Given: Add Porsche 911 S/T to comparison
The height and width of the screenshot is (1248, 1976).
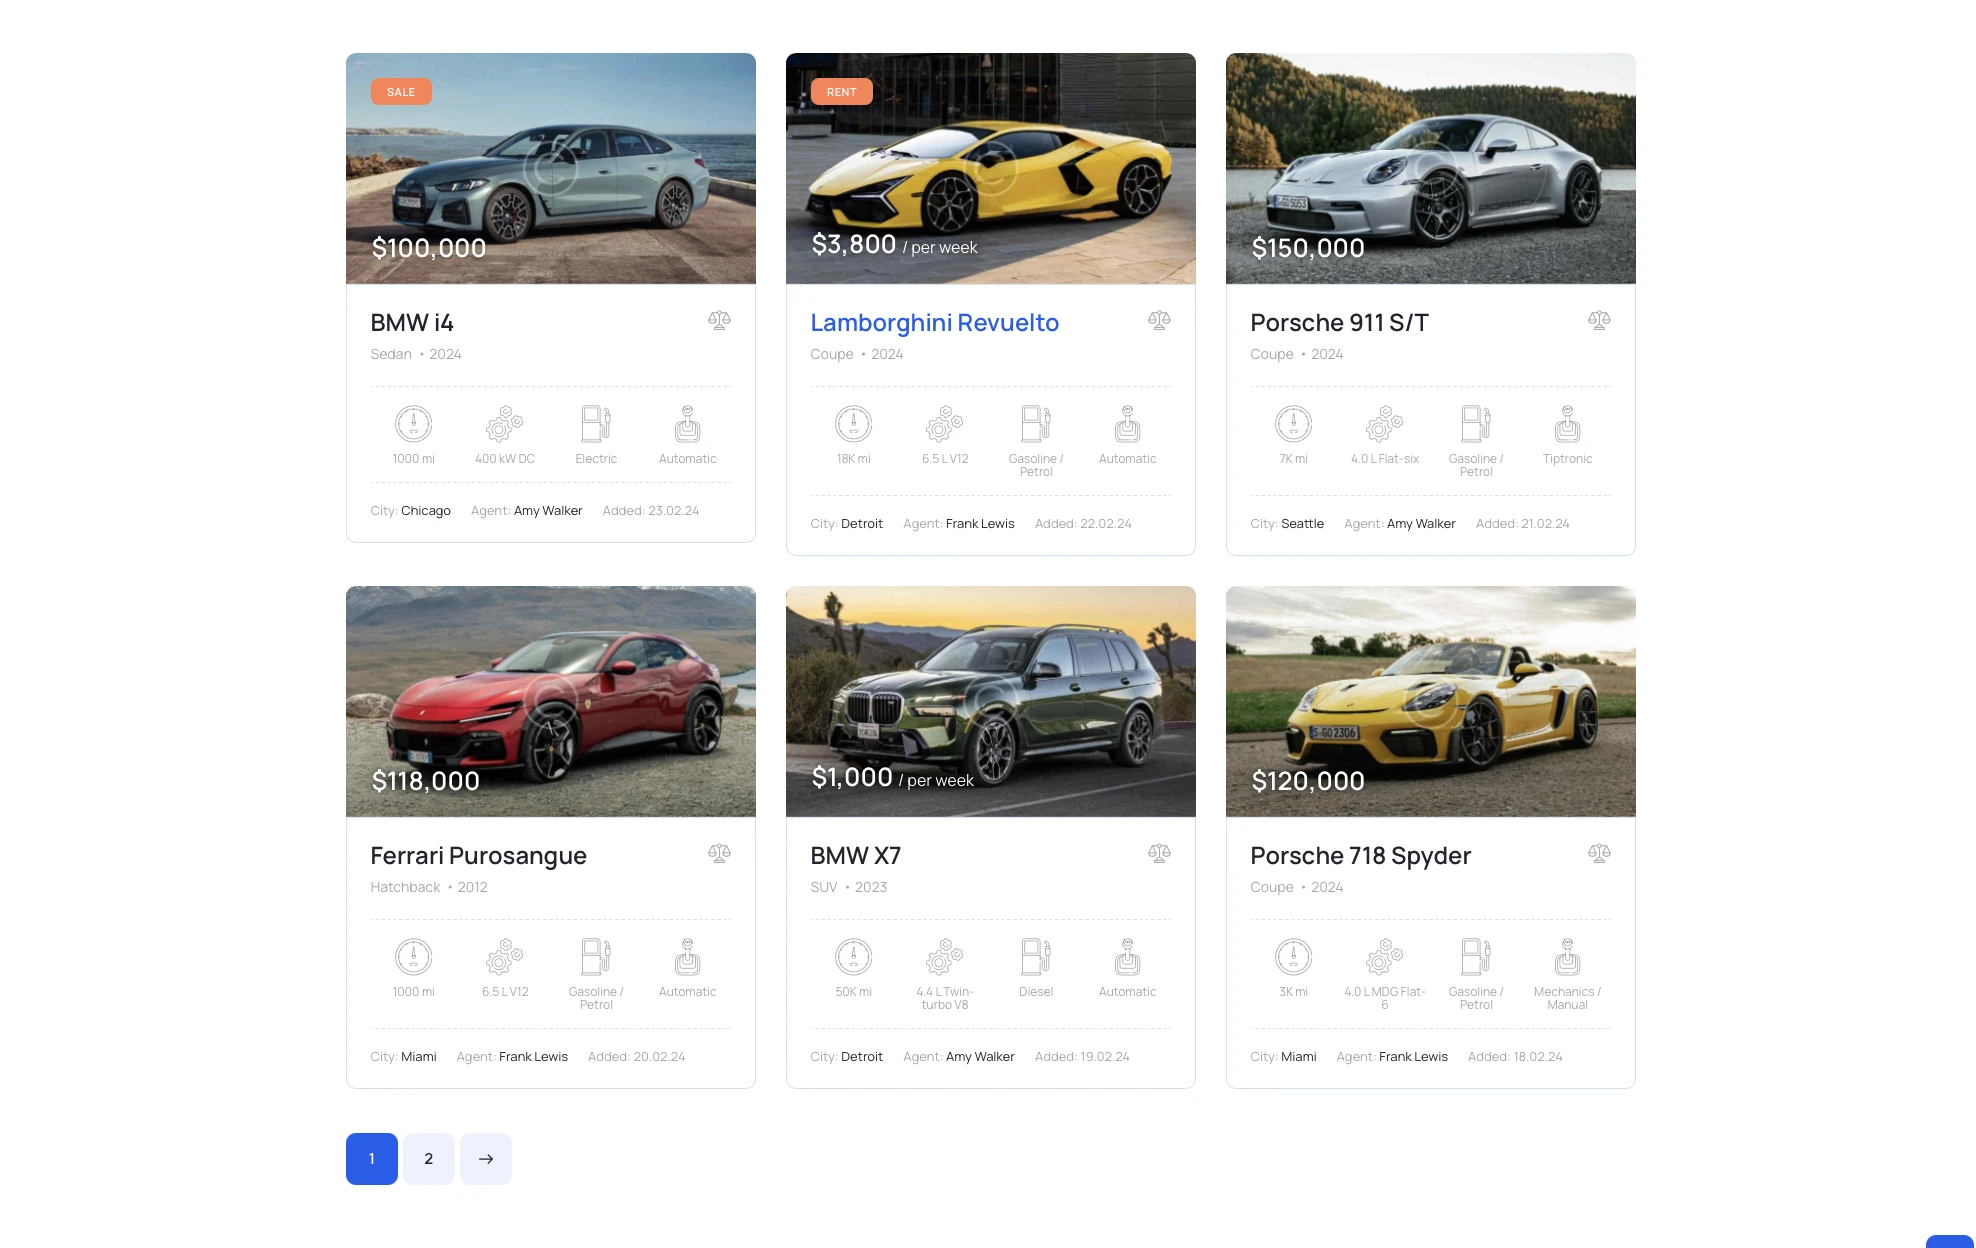Looking at the screenshot, I should 1599,321.
